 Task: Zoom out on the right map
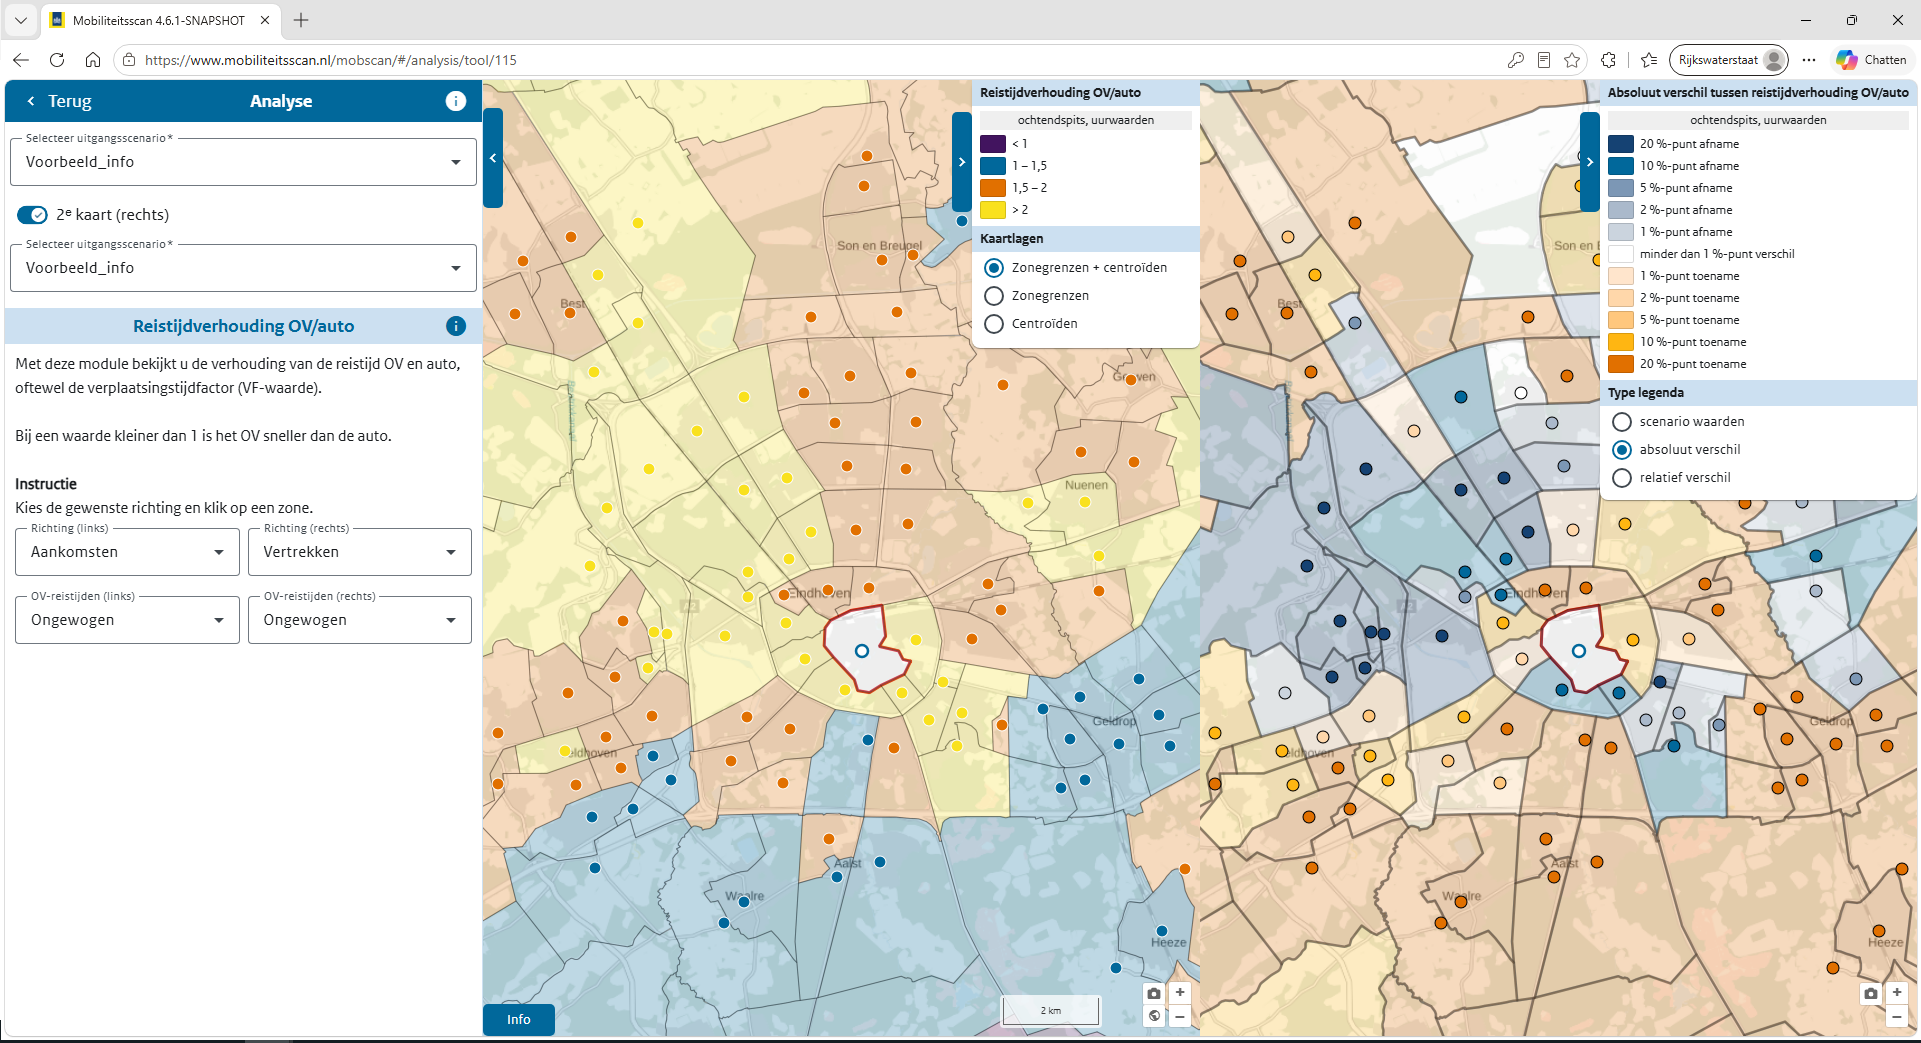click(1896, 1016)
